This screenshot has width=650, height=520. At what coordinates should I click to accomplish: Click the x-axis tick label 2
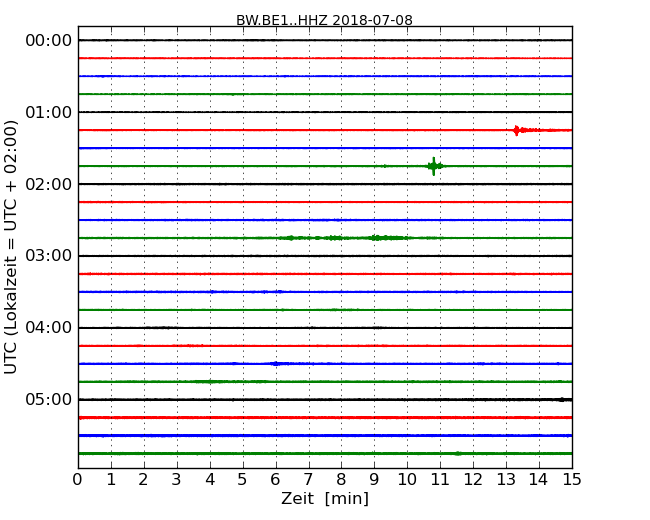point(144,480)
